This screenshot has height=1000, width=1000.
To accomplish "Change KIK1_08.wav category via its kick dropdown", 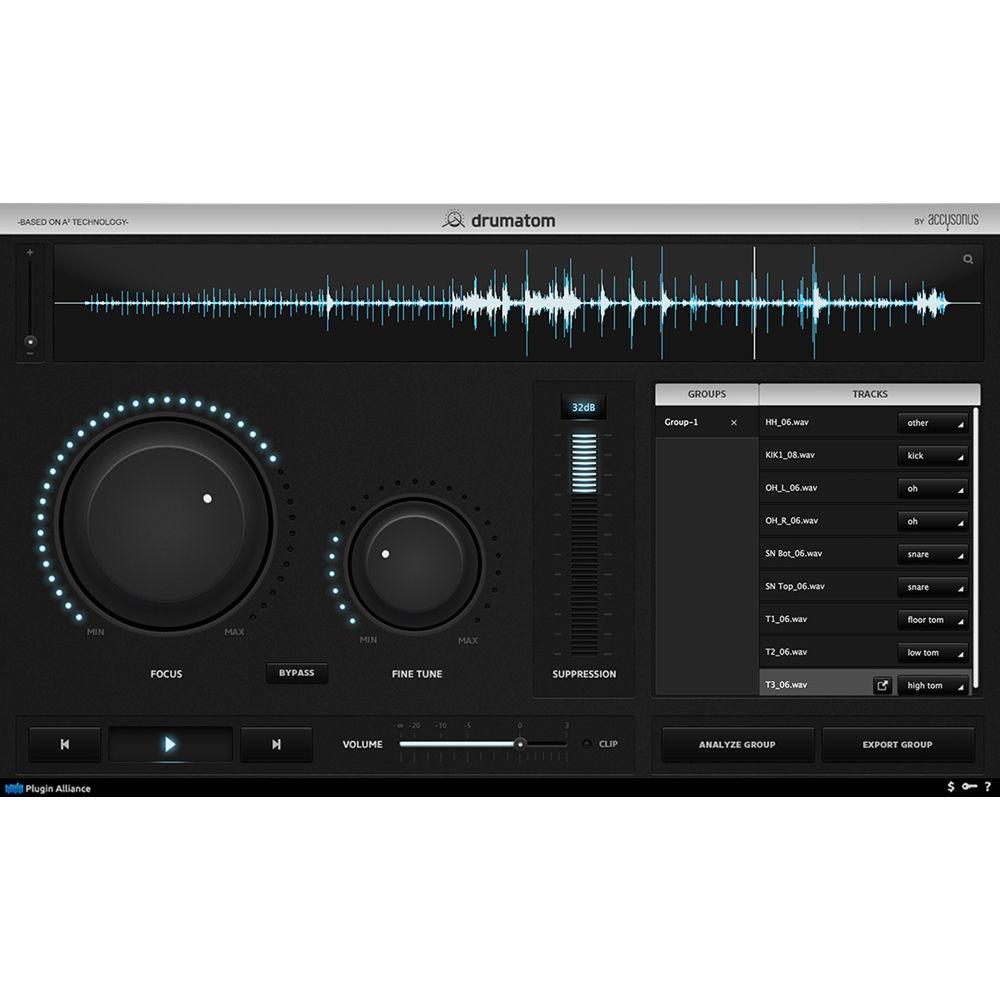I will [x=932, y=455].
